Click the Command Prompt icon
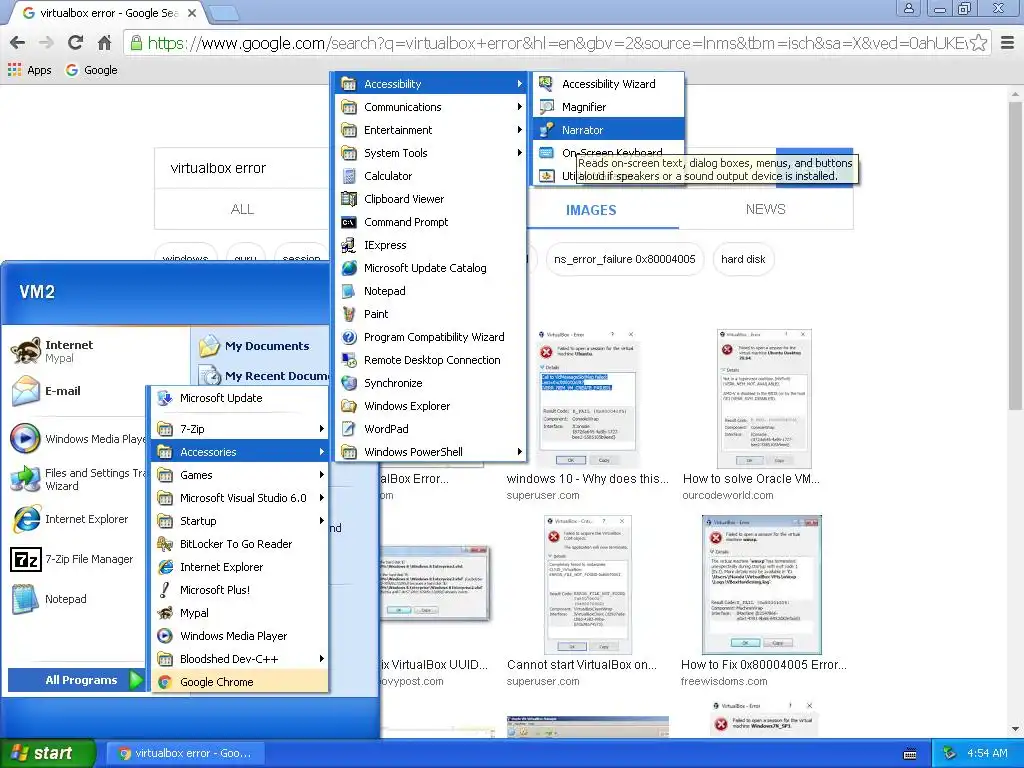1024x768 pixels. pyautogui.click(x=349, y=222)
